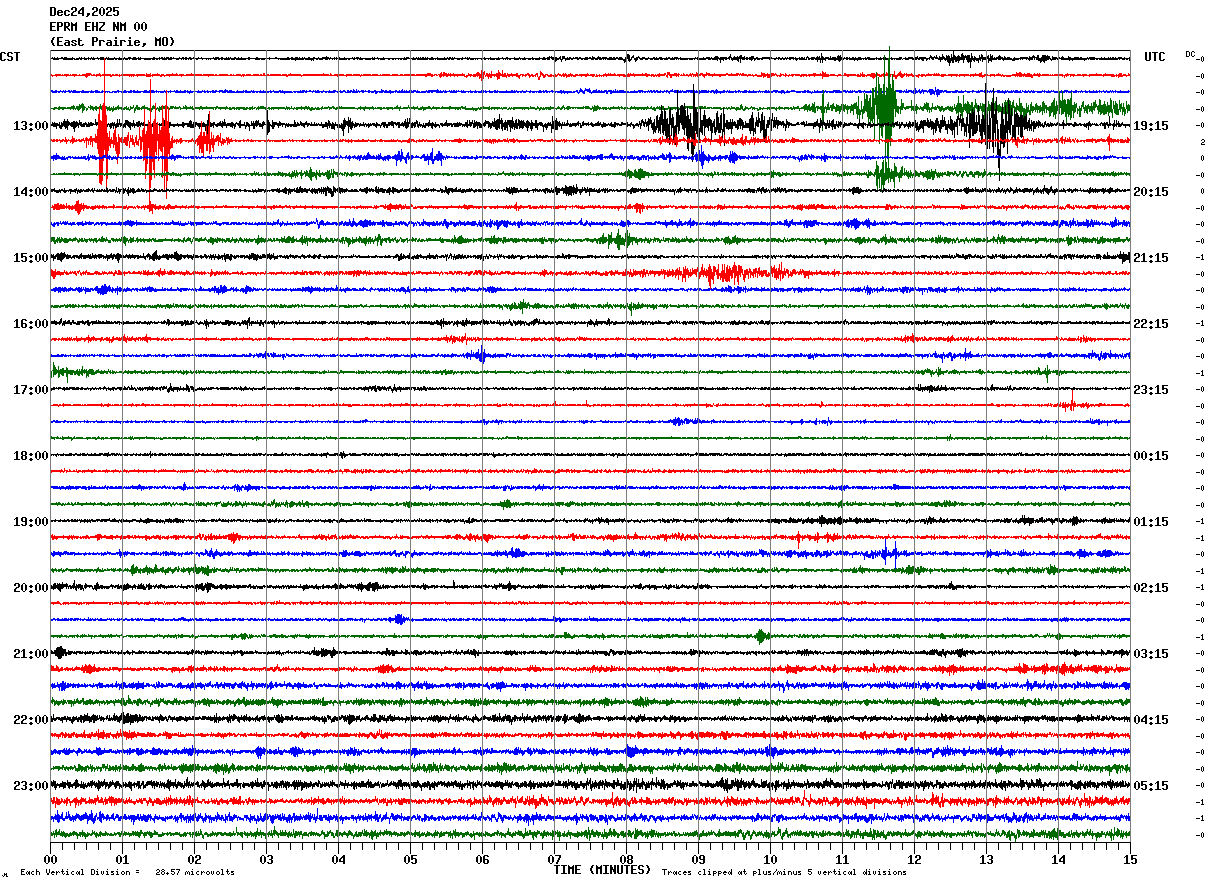
Task: Select the 20:00 CST row label
Action: (31, 588)
